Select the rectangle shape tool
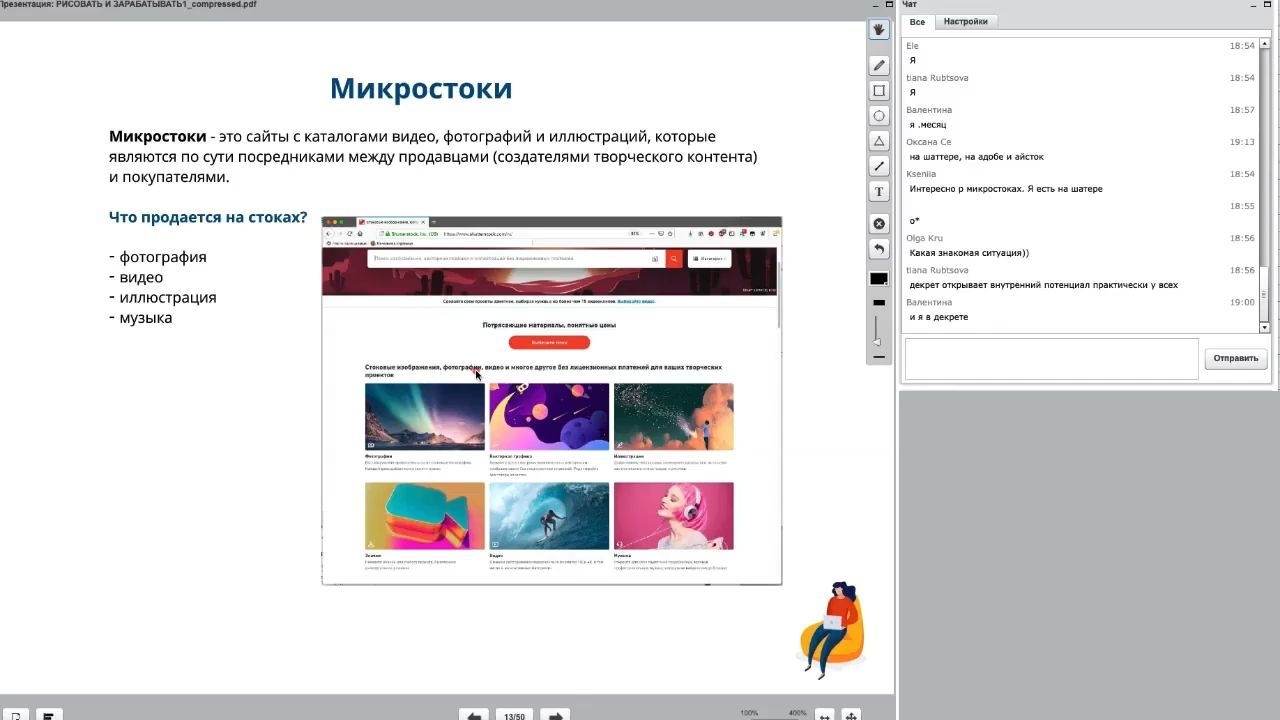The height and width of the screenshot is (720, 1280). pyautogui.click(x=879, y=90)
